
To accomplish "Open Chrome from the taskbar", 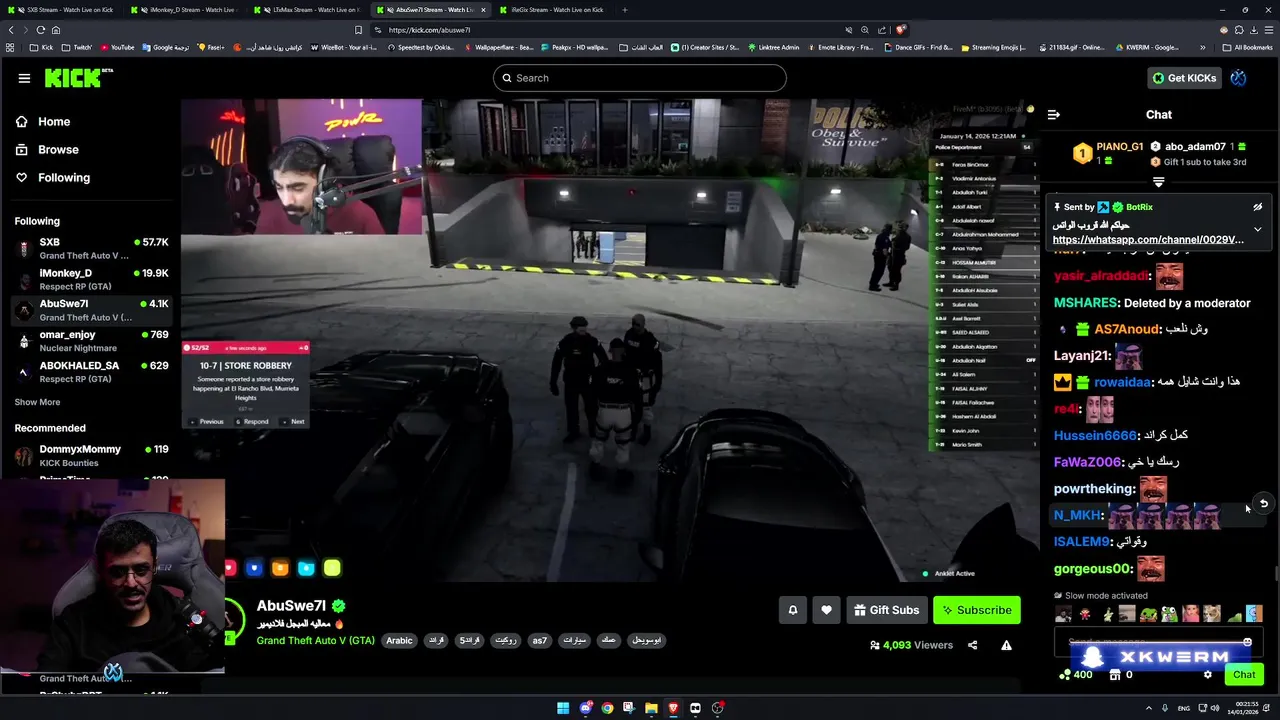I will [x=607, y=708].
